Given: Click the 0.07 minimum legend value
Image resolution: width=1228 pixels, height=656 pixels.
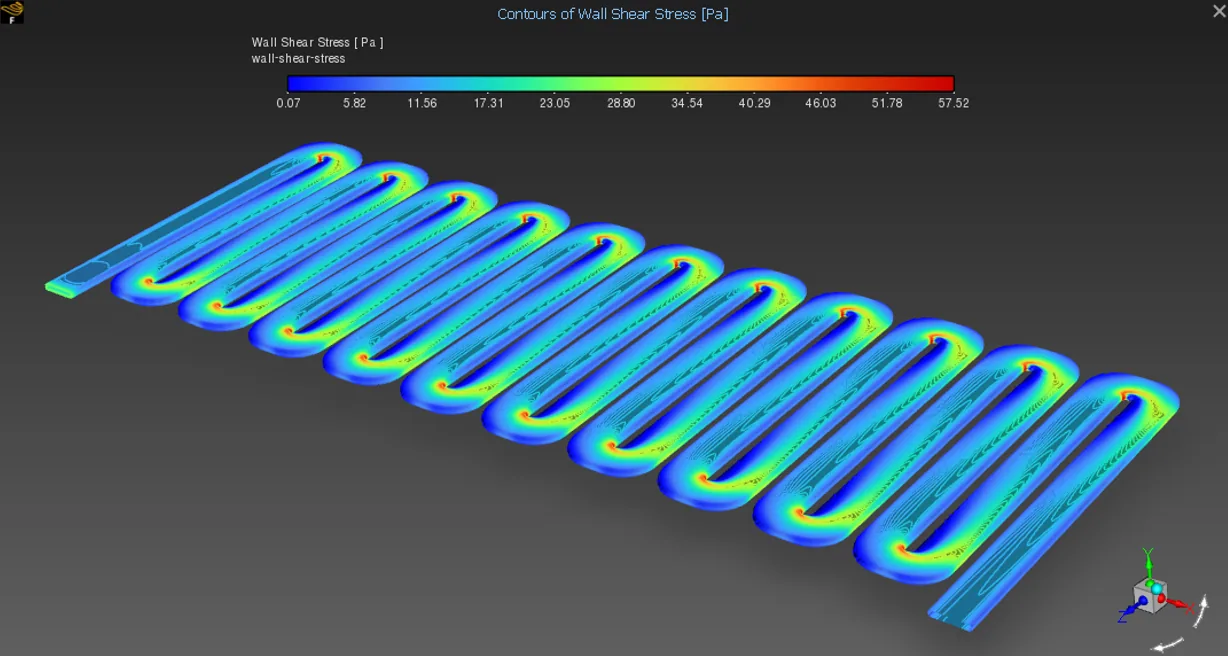Looking at the screenshot, I should pyautogui.click(x=288, y=103).
